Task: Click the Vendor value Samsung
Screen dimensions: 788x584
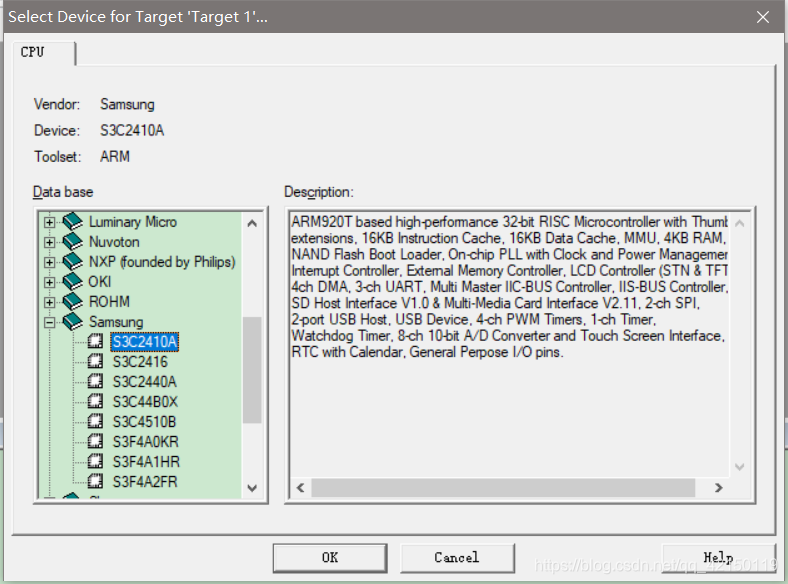Action: [x=127, y=105]
